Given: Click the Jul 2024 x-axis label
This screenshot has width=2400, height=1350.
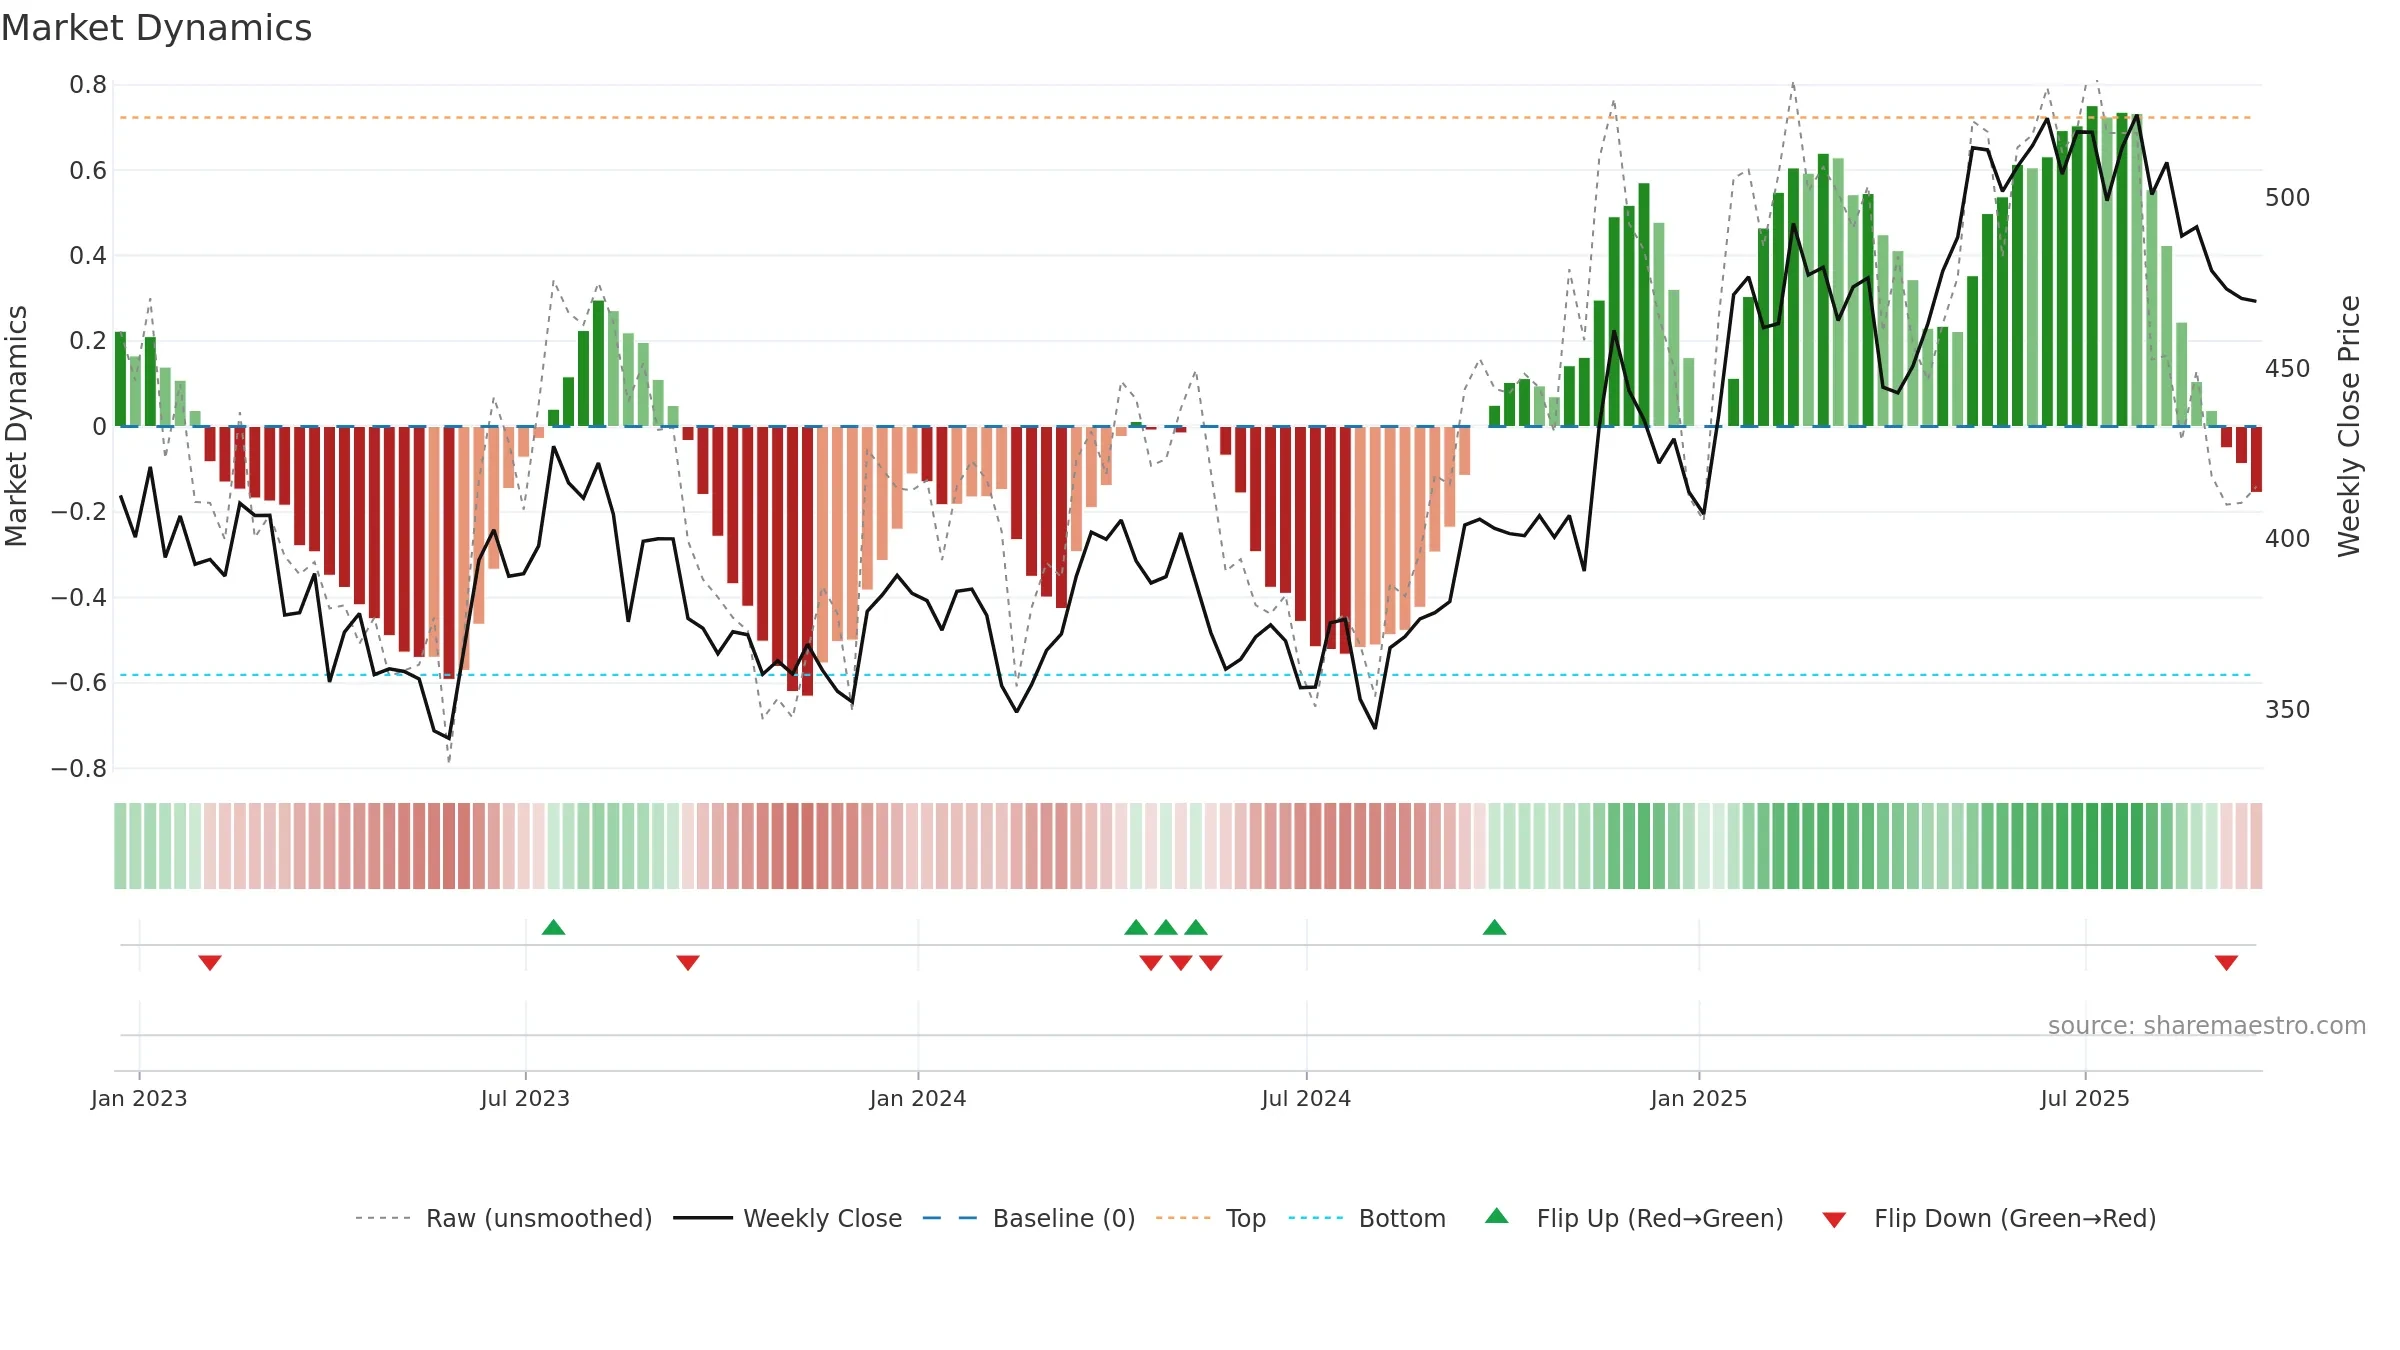Looking at the screenshot, I should tap(1306, 1098).
